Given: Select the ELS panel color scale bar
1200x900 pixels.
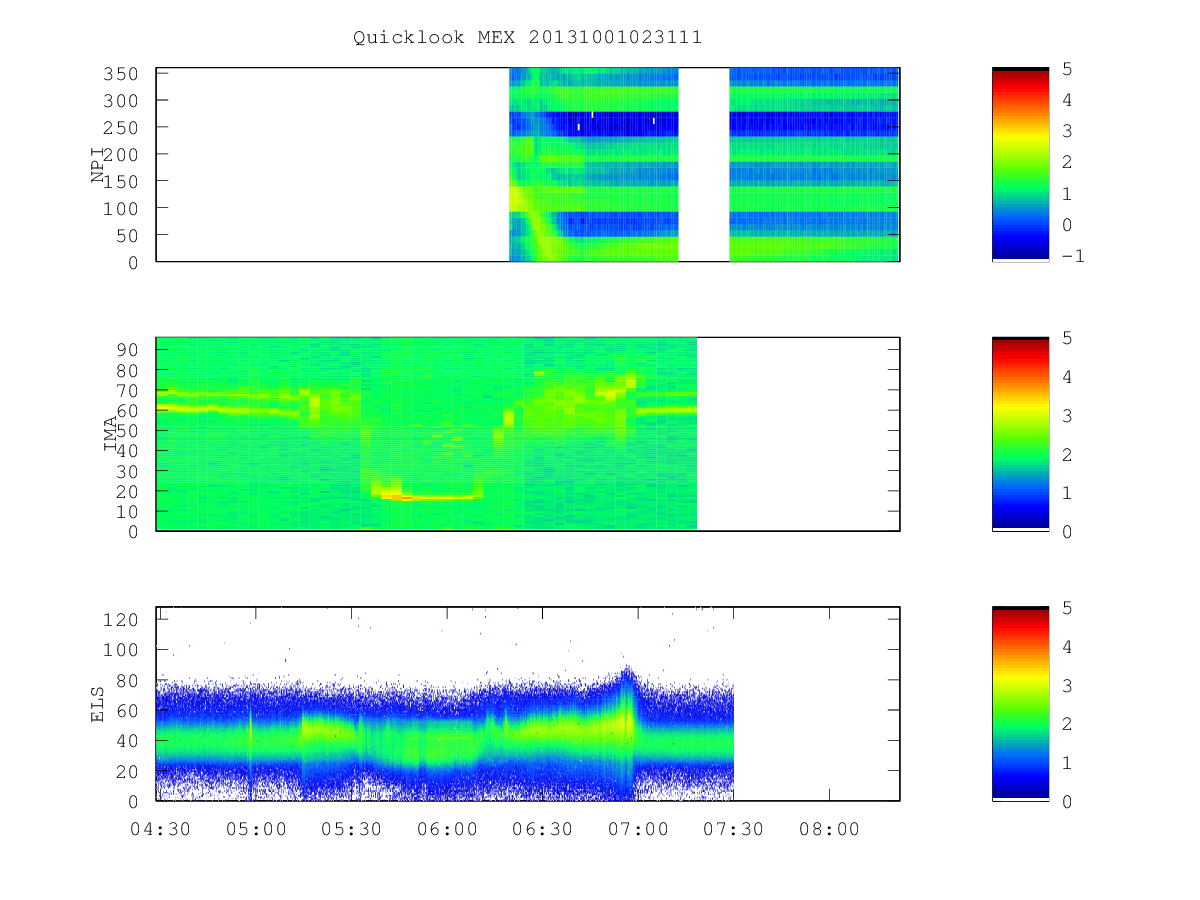Looking at the screenshot, I should 1020,703.
